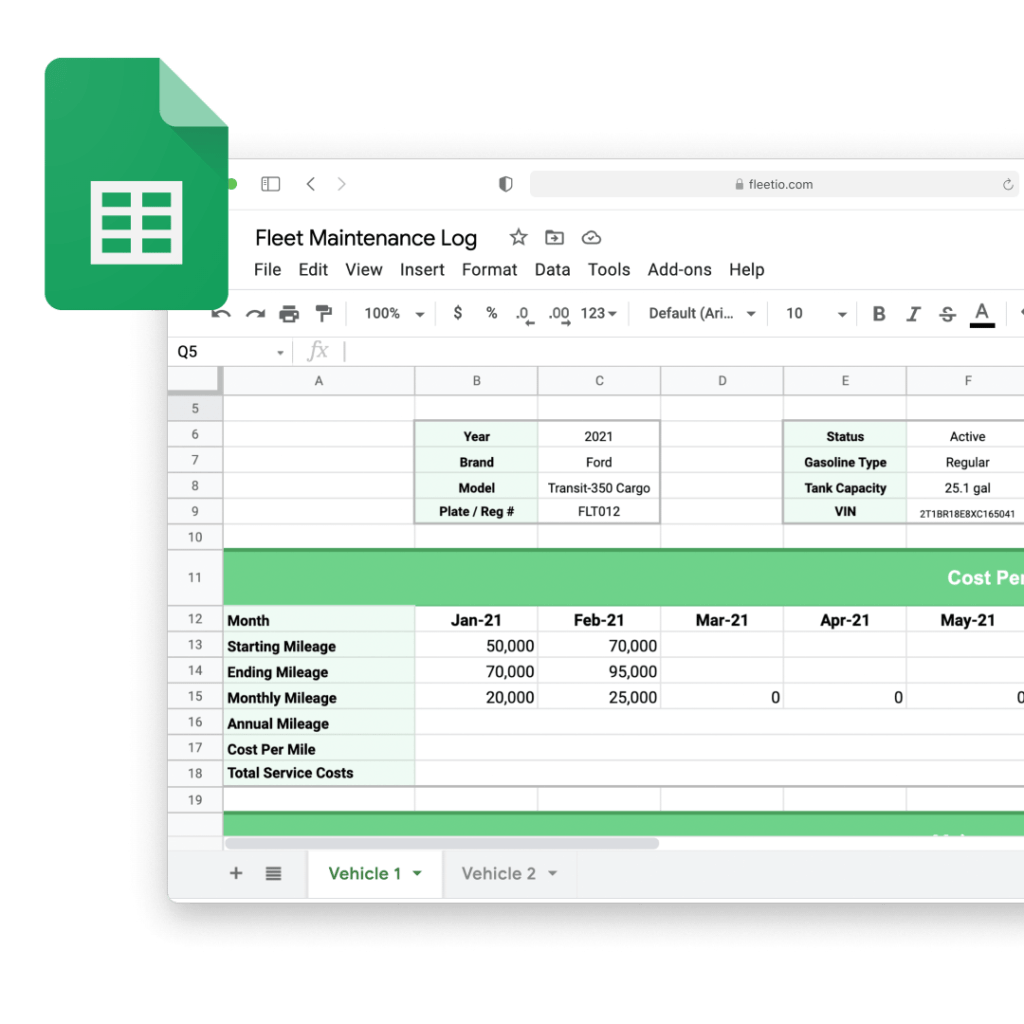Screen dimensions: 1024x1024
Task: Switch to the Vehicle 2 sheet tab
Action: [501, 873]
